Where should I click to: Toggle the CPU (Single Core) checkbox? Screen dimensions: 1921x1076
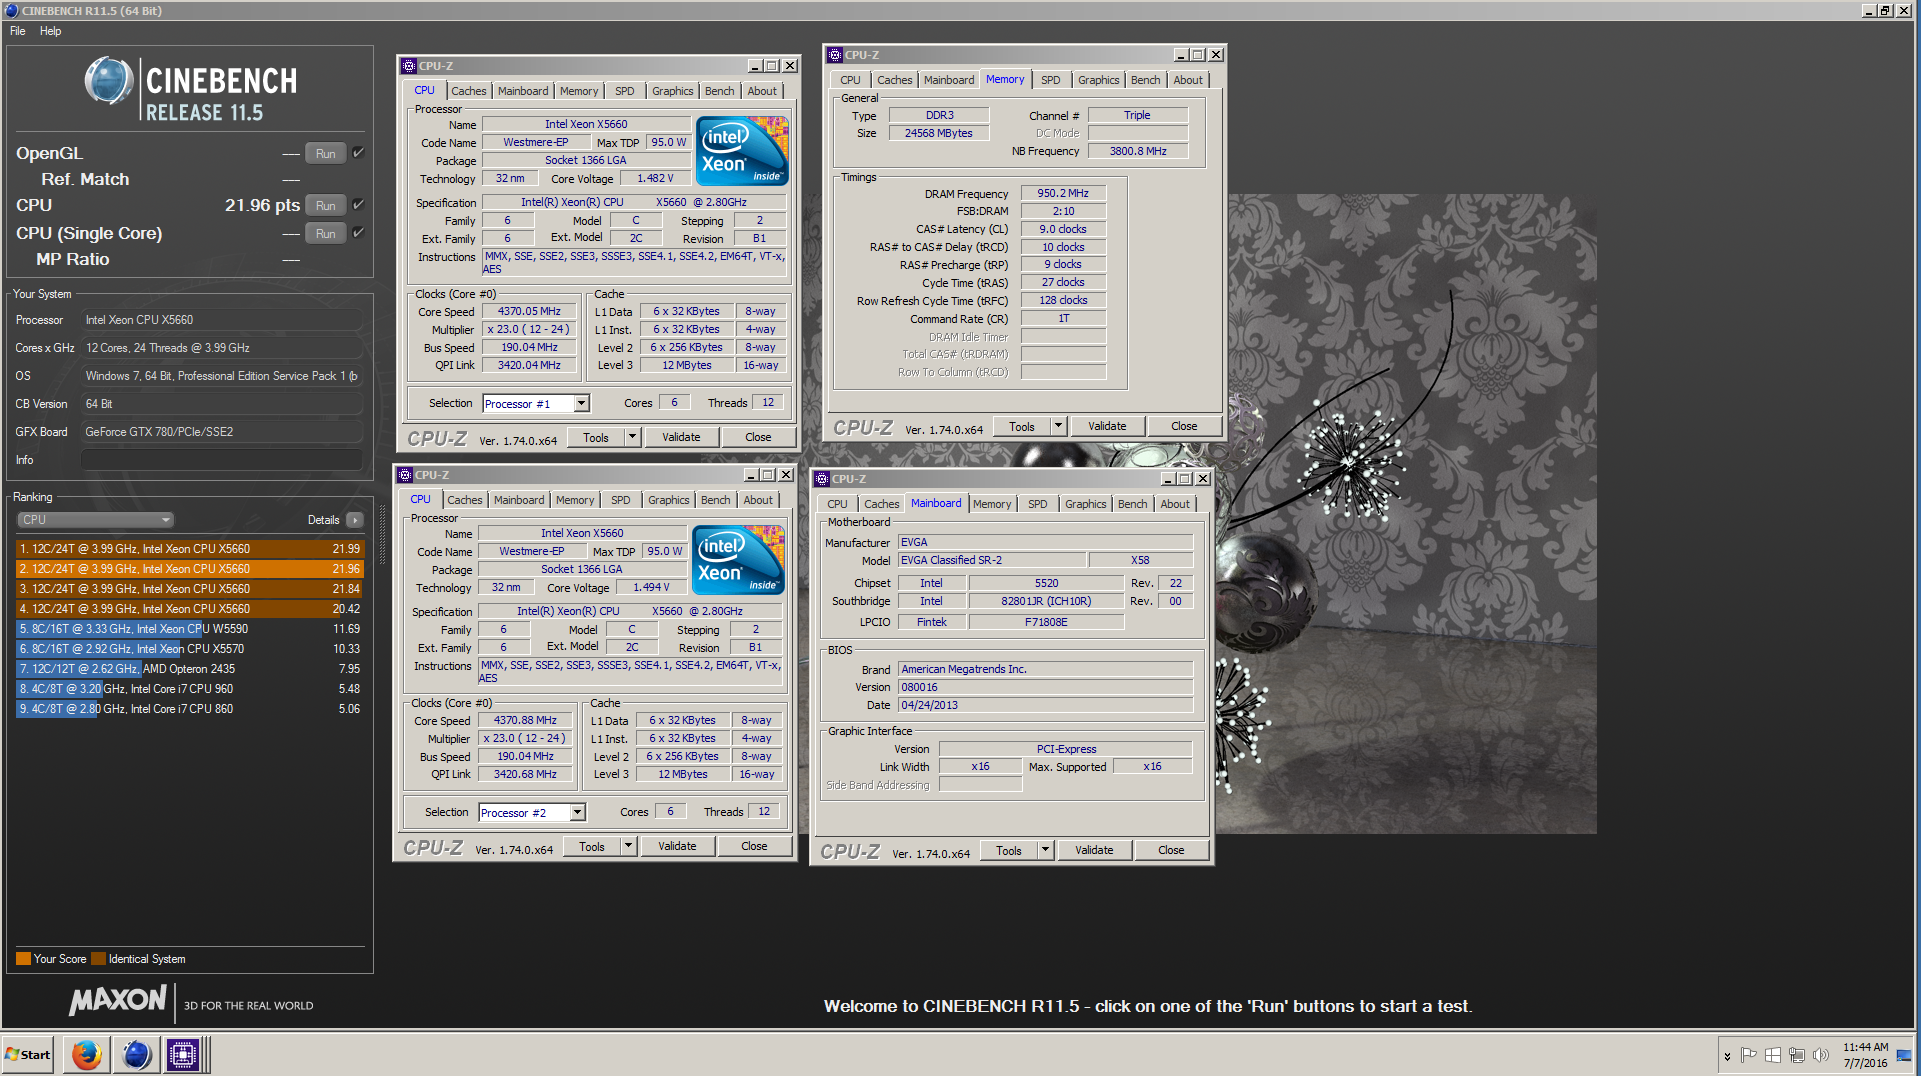click(358, 233)
